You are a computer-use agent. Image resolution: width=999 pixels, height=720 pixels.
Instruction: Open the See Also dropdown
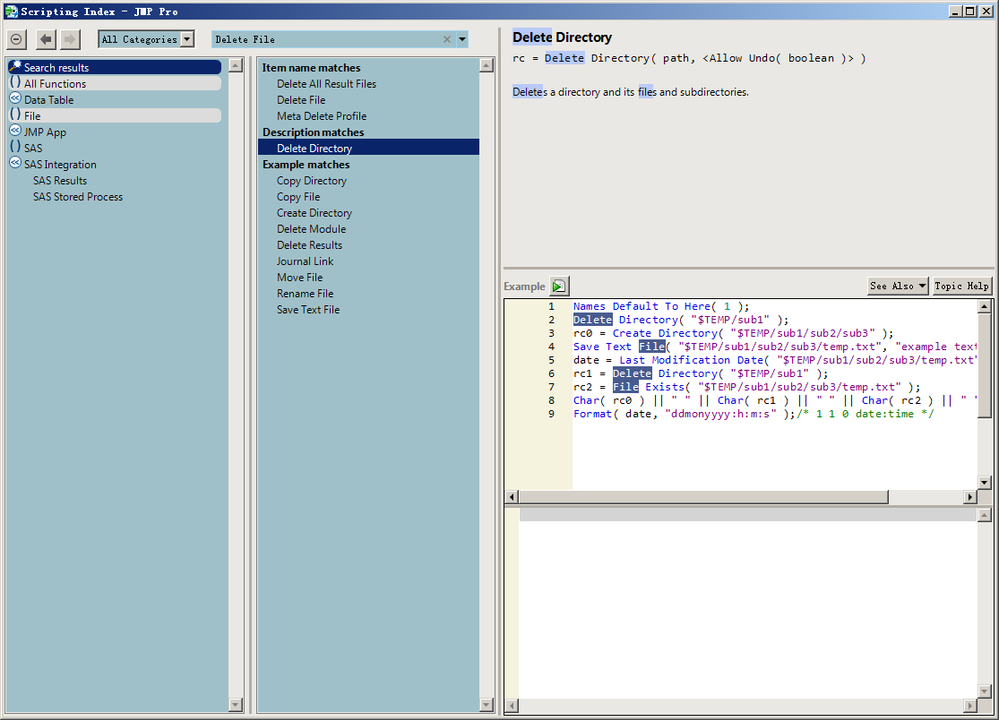pos(898,286)
